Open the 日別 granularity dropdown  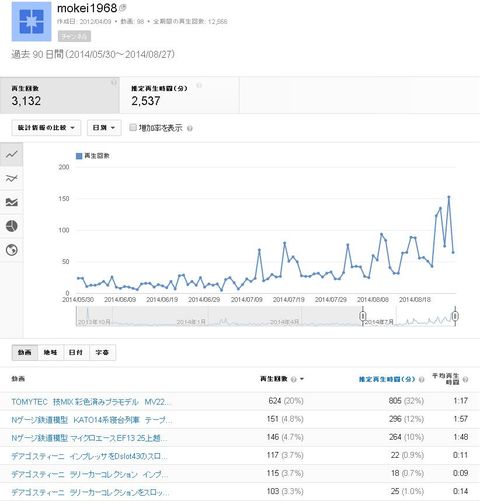coord(104,128)
